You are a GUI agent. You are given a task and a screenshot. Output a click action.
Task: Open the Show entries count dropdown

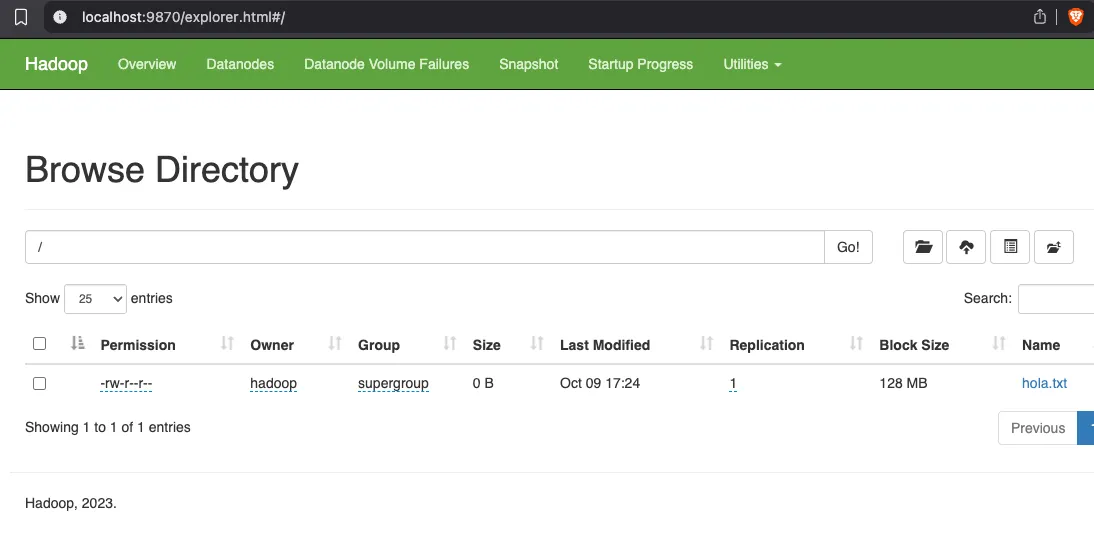click(95, 298)
